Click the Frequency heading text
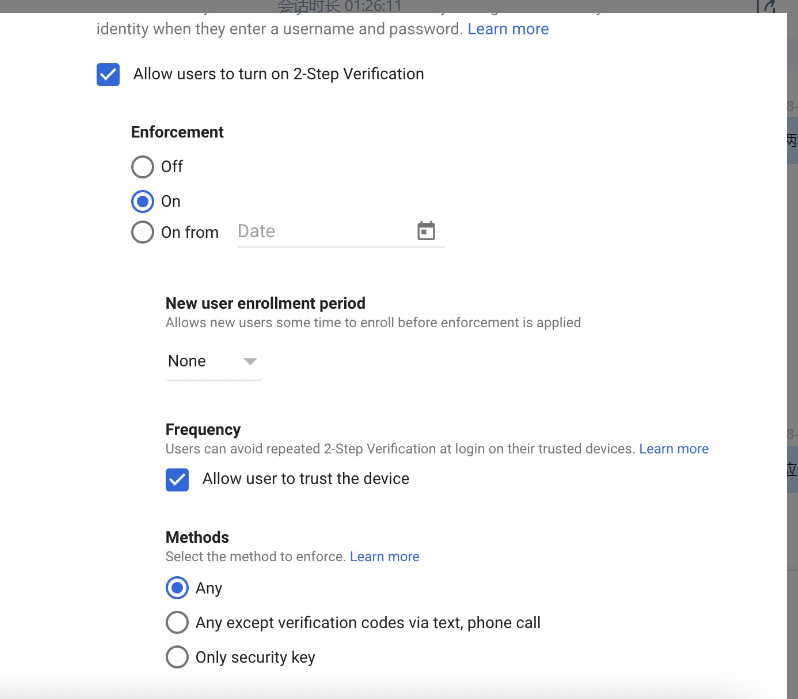This screenshot has width=798, height=699. click(203, 430)
